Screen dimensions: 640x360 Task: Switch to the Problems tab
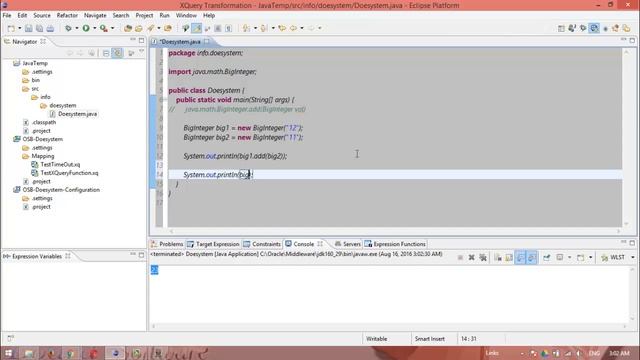tap(167, 244)
